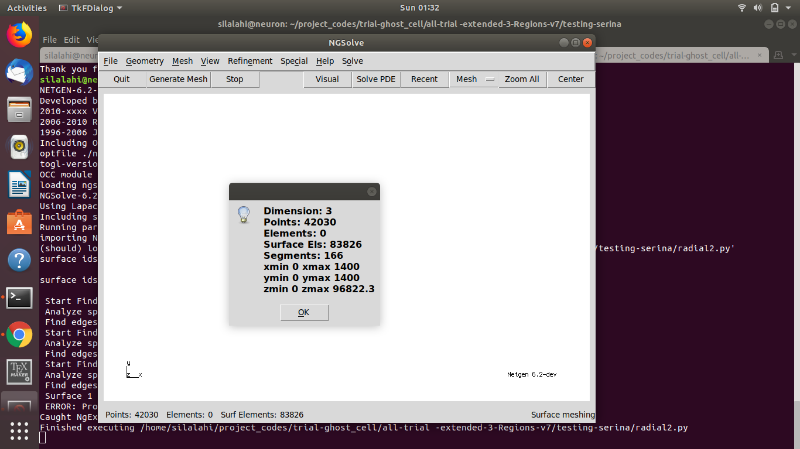Screen dimensions: 800x449
Task: Launch TeXmaker from the dock
Action: (x=19, y=372)
